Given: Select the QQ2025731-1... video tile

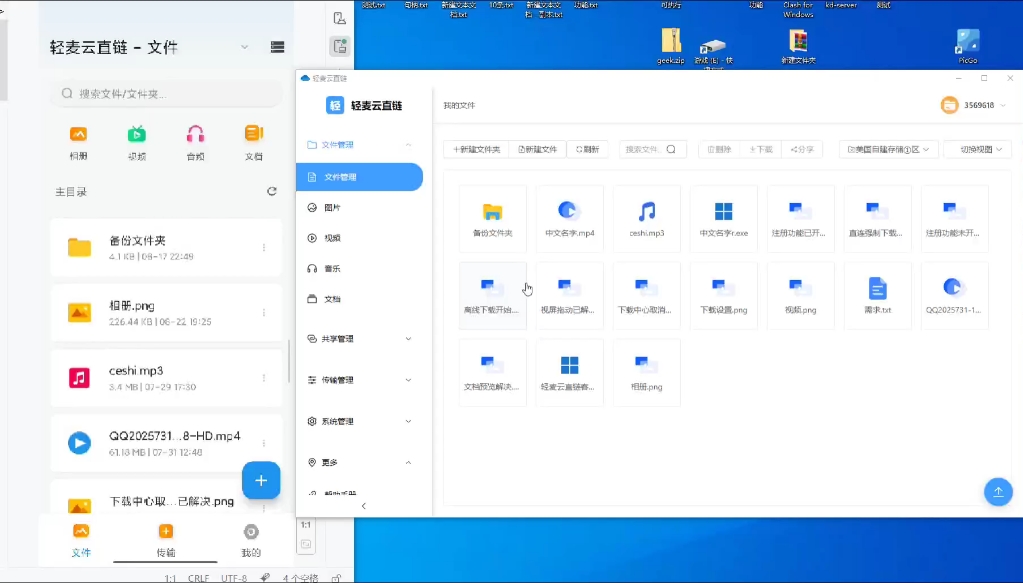Looking at the screenshot, I should [954, 295].
